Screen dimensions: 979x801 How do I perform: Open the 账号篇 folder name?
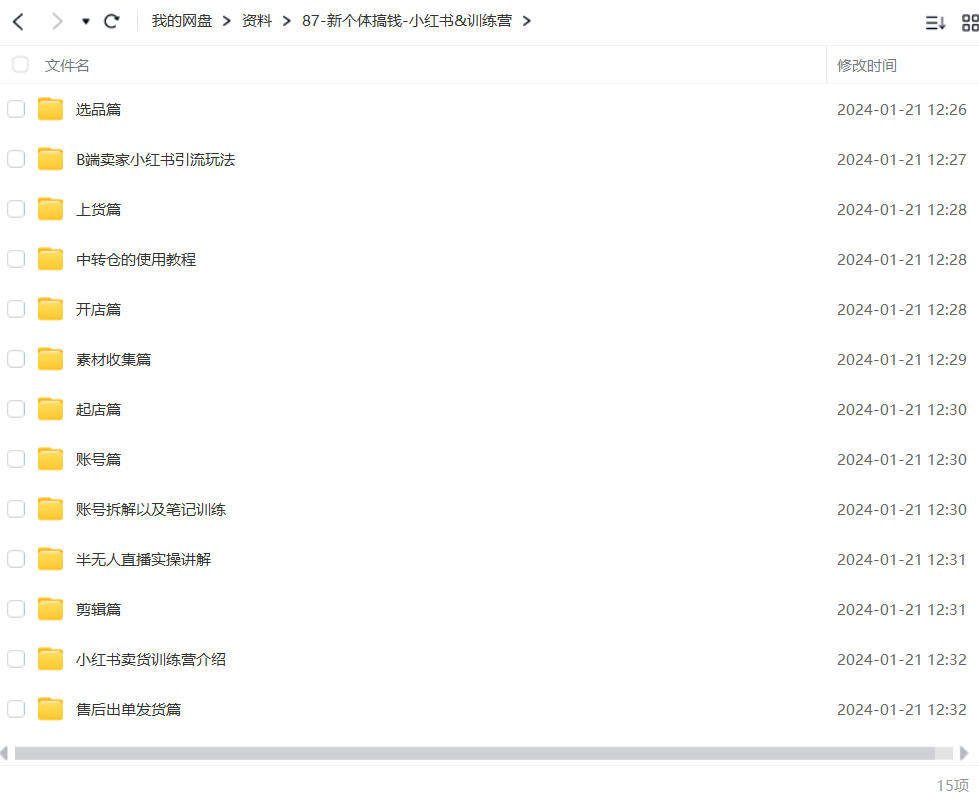pos(98,459)
